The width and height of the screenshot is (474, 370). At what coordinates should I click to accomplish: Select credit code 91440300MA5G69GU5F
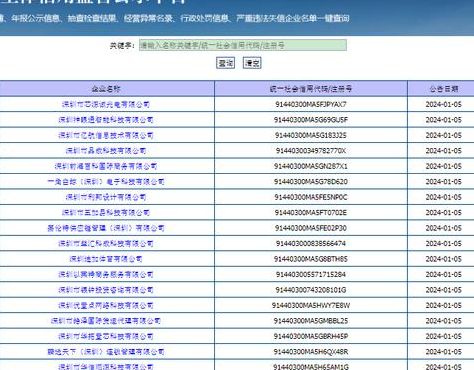pyautogui.click(x=311, y=120)
